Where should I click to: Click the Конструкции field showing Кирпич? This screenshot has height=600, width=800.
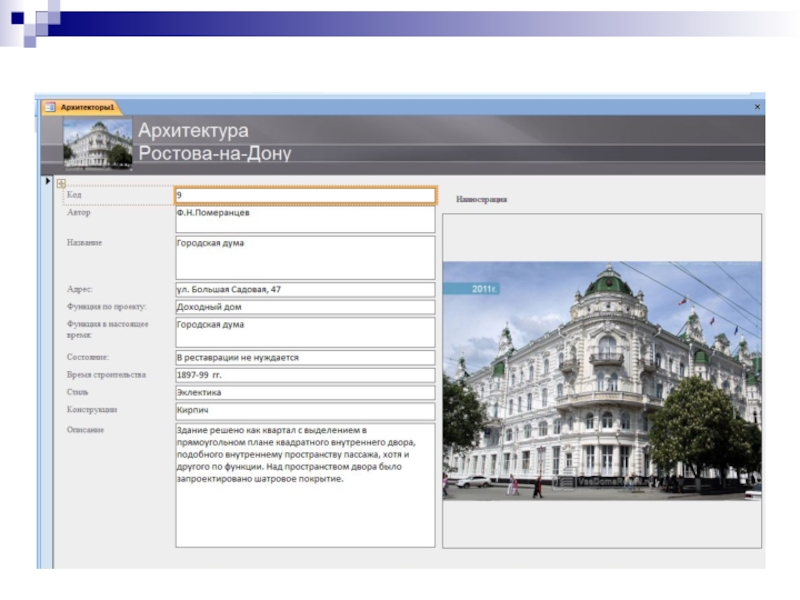[x=305, y=411]
